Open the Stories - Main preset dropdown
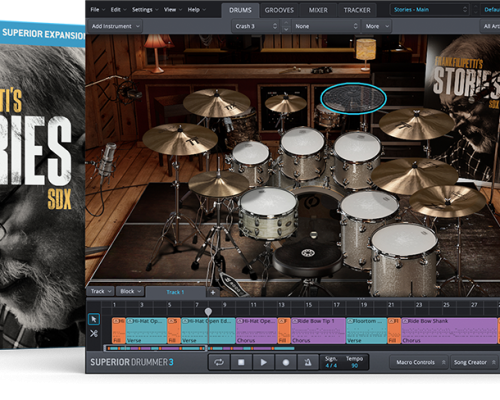500x400 pixels. 431,10
